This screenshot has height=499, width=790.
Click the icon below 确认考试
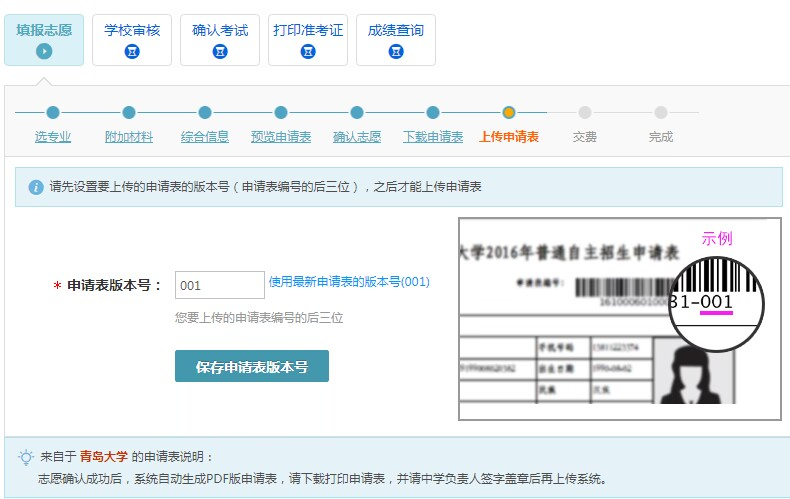click(x=220, y=51)
